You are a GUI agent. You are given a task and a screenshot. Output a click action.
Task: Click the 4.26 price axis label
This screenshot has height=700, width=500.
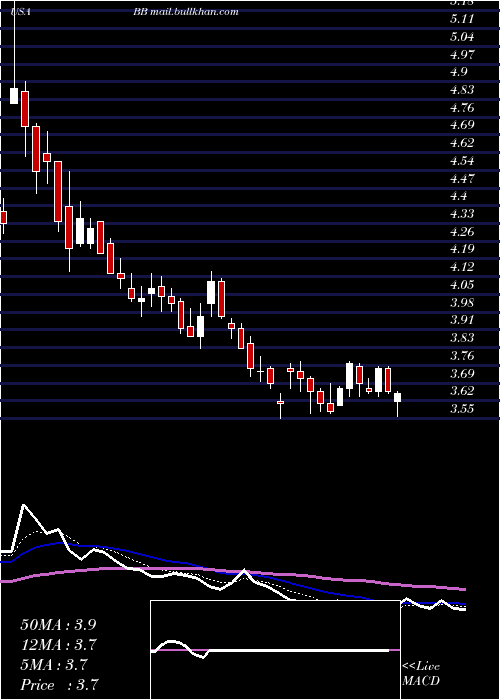pos(462,231)
